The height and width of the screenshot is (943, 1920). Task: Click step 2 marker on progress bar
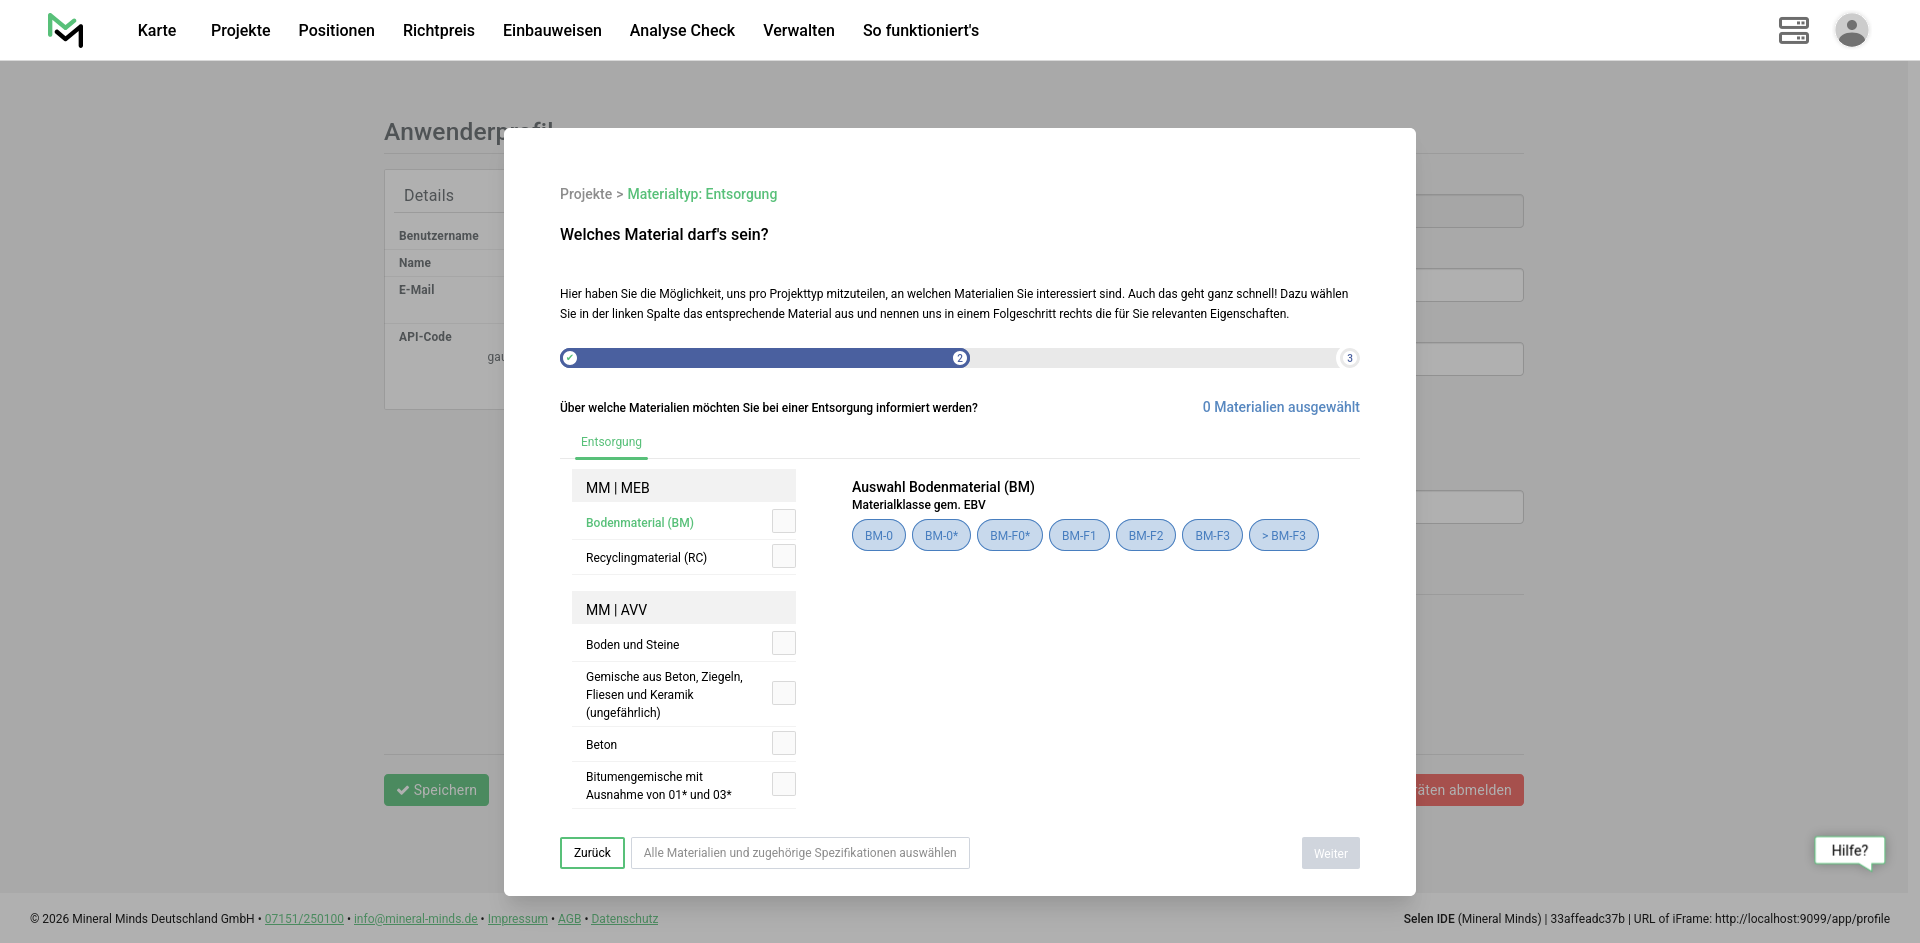click(x=960, y=358)
